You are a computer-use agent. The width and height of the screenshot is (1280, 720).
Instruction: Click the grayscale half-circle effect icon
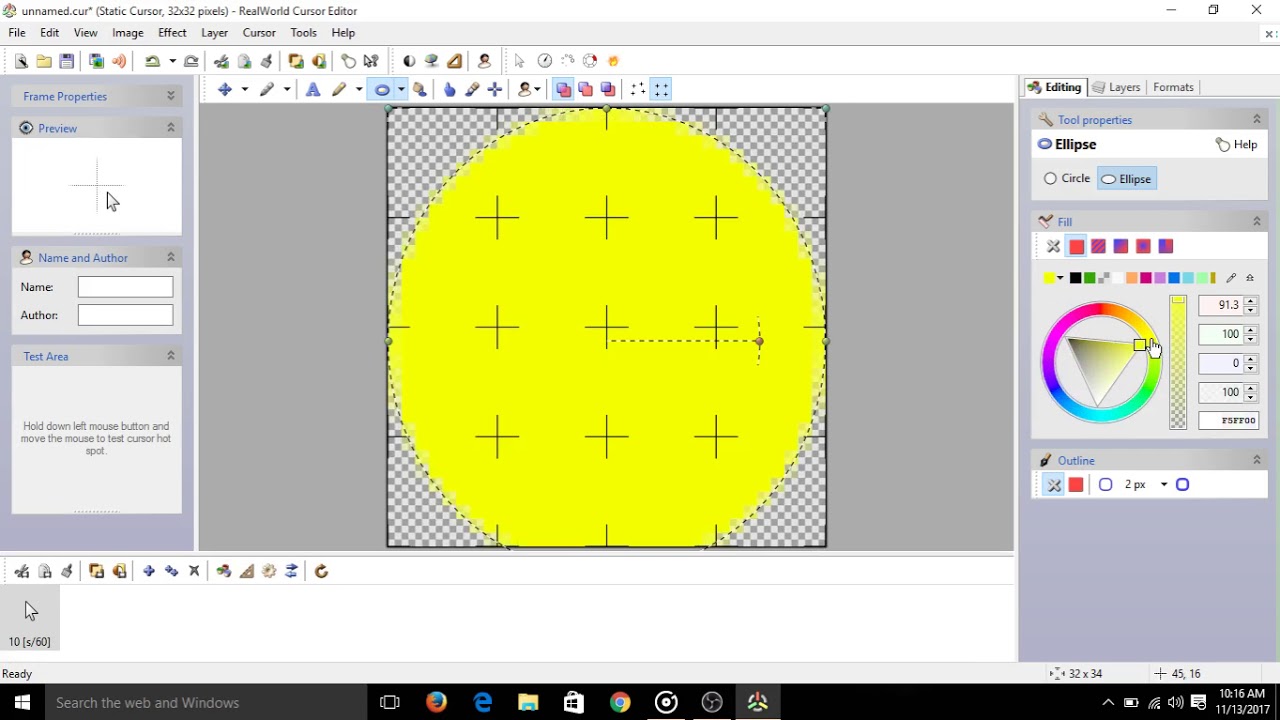coord(409,61)
